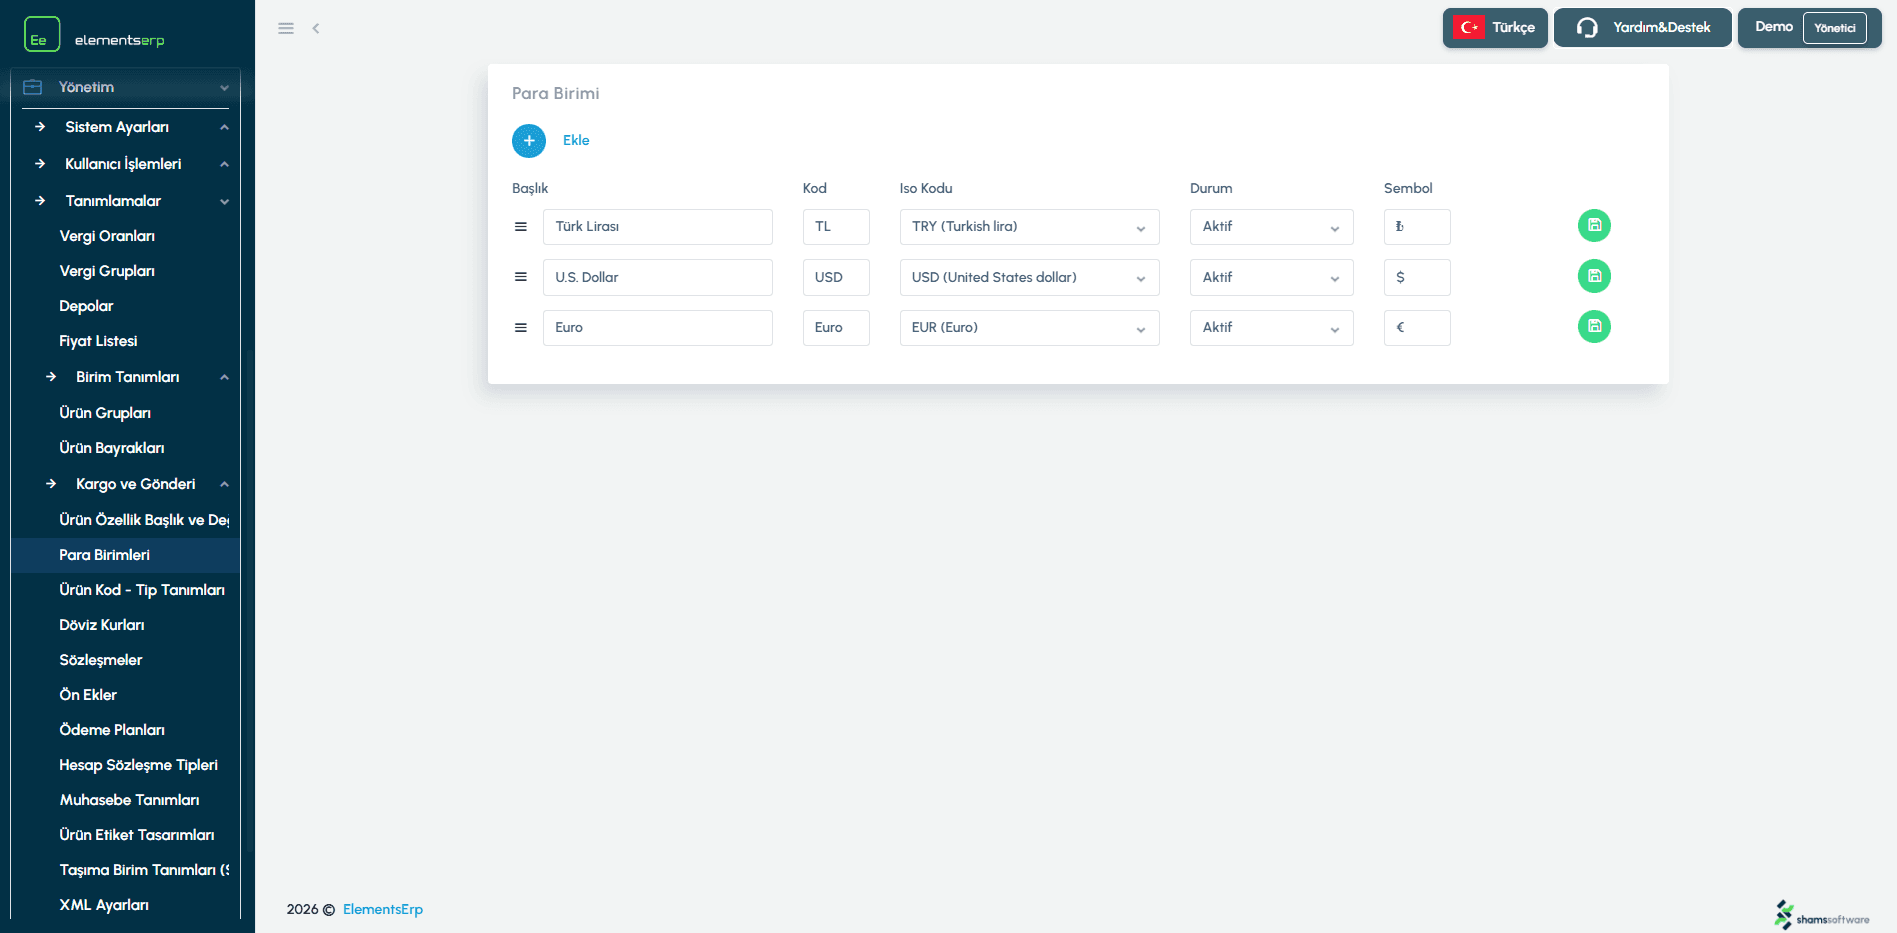Grab the drag handle for U.S. Dollar row
The height and width of the screenshot is (933, 1897).
pyautogui.click(x=521, y=277)
